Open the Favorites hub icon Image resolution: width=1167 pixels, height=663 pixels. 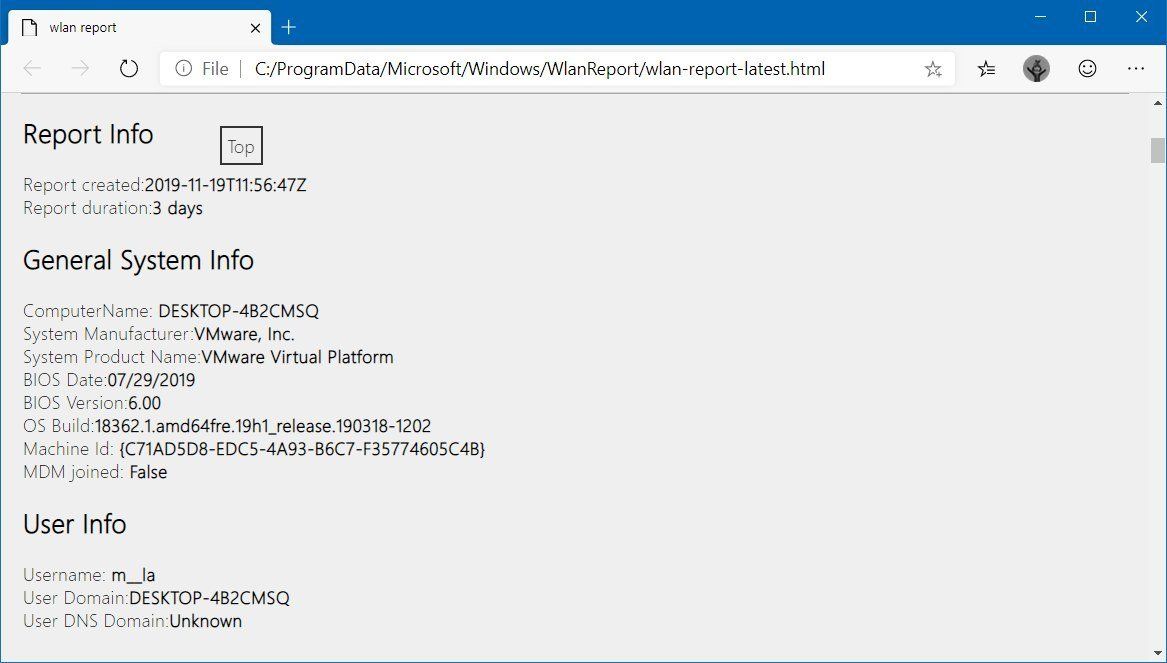point(986,68)
